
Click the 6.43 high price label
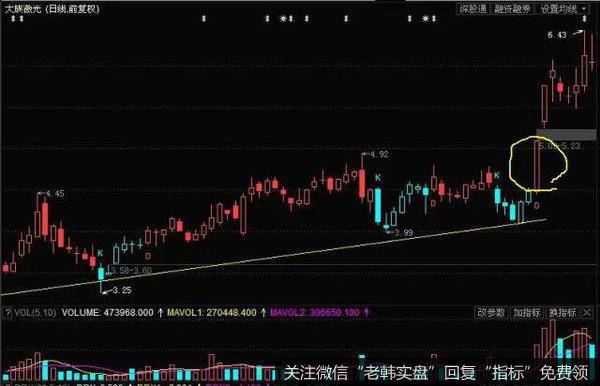[557, 35]
